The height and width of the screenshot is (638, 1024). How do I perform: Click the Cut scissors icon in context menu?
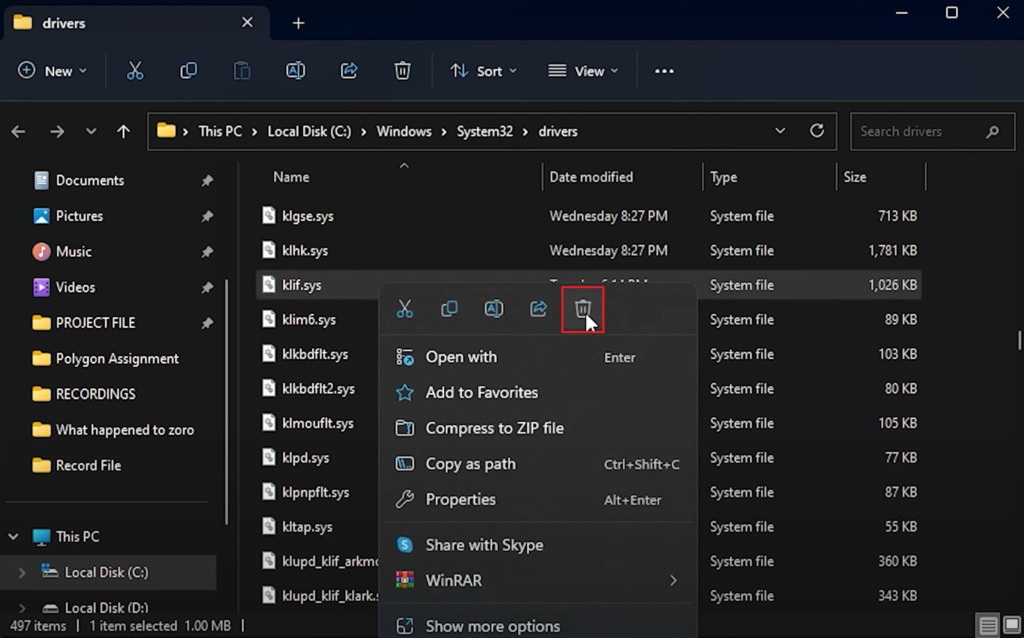(x=405, y=309)
